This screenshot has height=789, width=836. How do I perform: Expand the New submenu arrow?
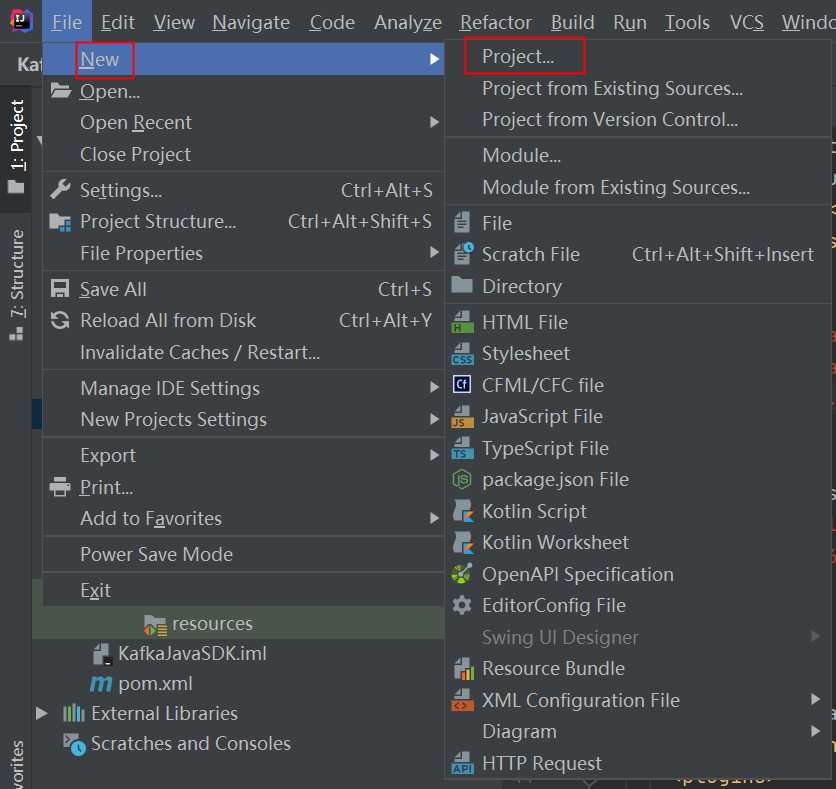pos(435,59)
